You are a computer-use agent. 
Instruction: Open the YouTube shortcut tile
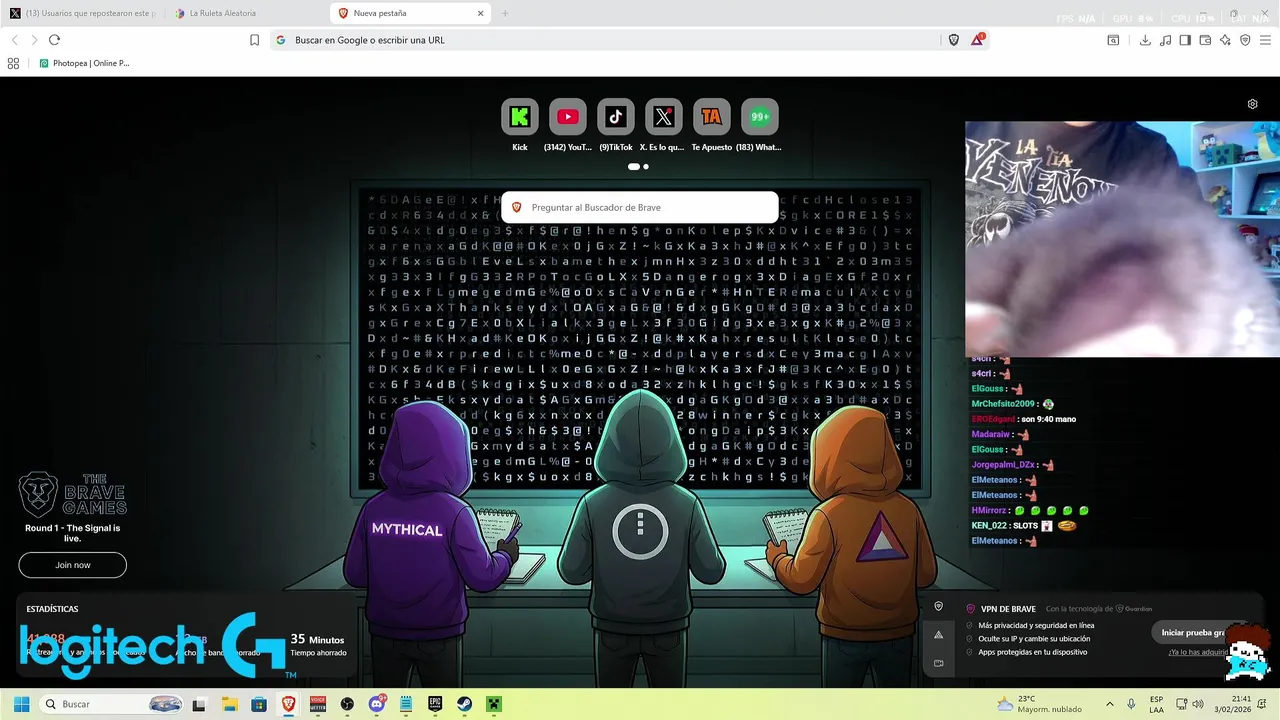(x=567, y=116)
